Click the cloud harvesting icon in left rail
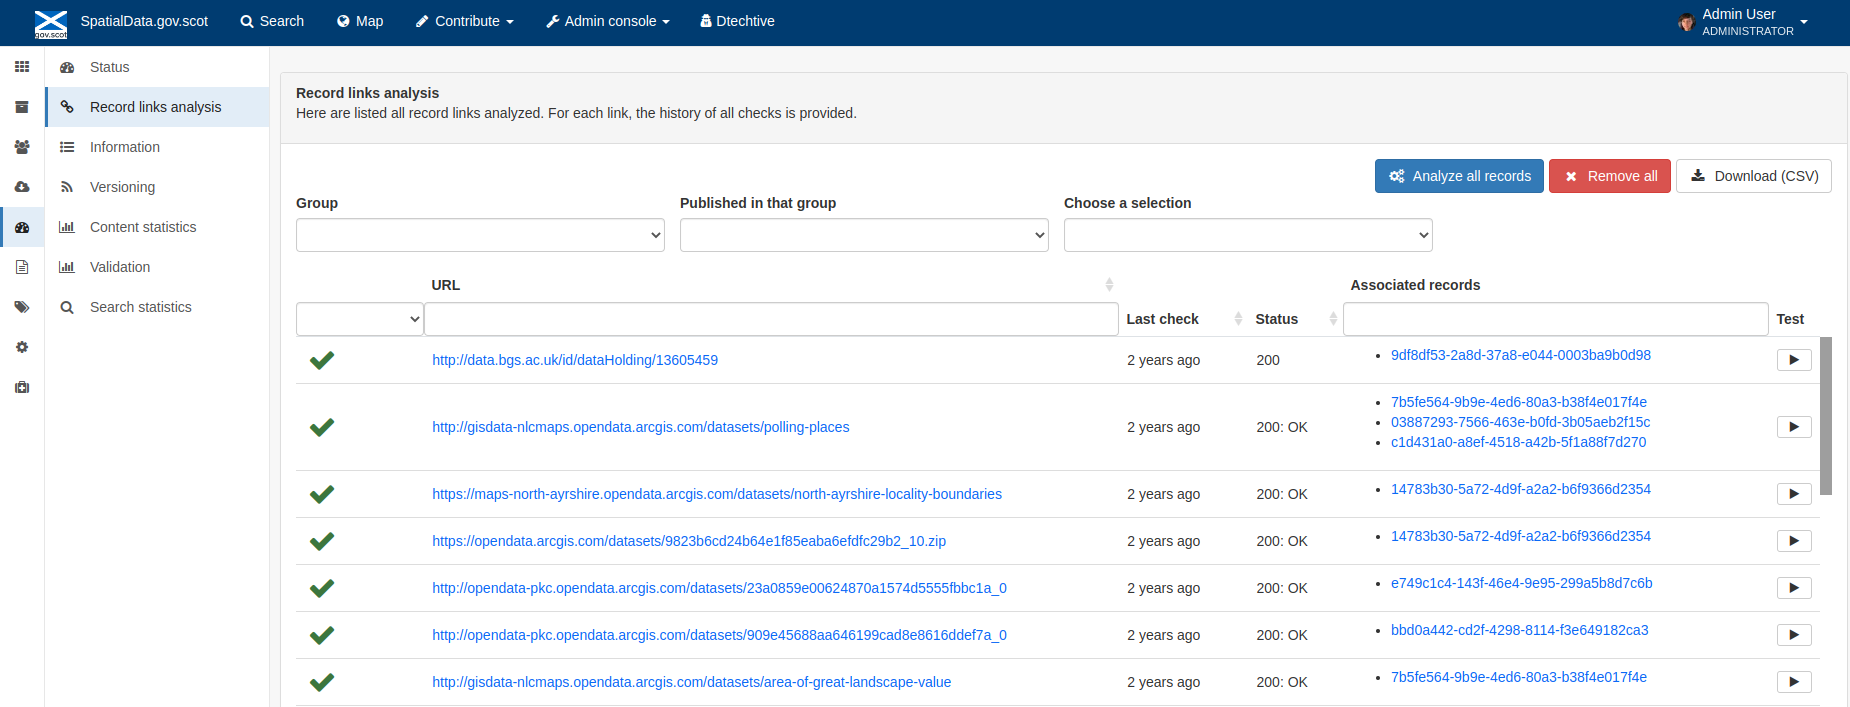The image size is (1850, 707). (22, 187)
